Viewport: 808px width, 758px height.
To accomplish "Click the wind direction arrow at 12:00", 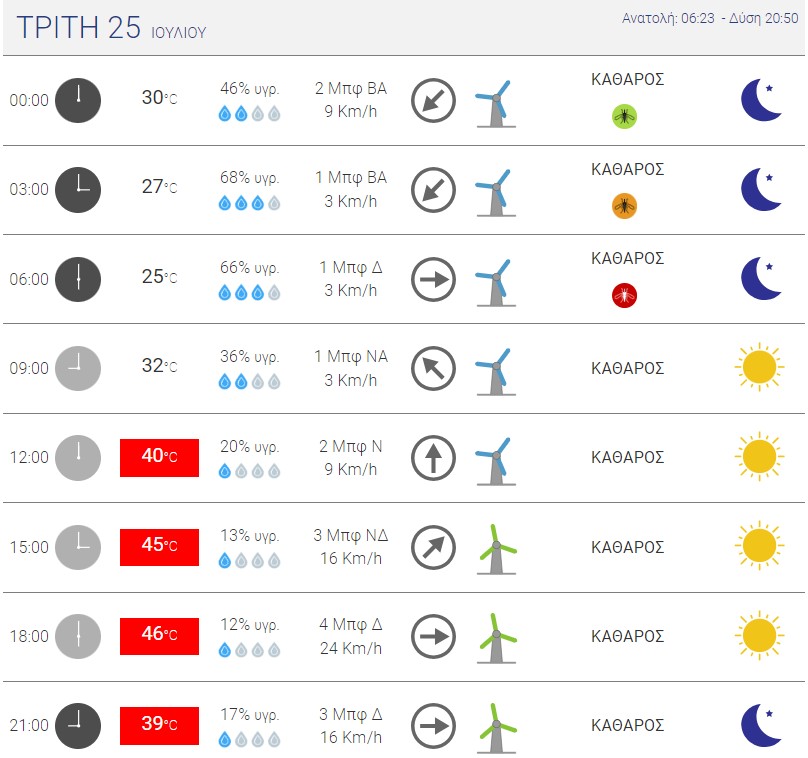I will coord(433,458).
